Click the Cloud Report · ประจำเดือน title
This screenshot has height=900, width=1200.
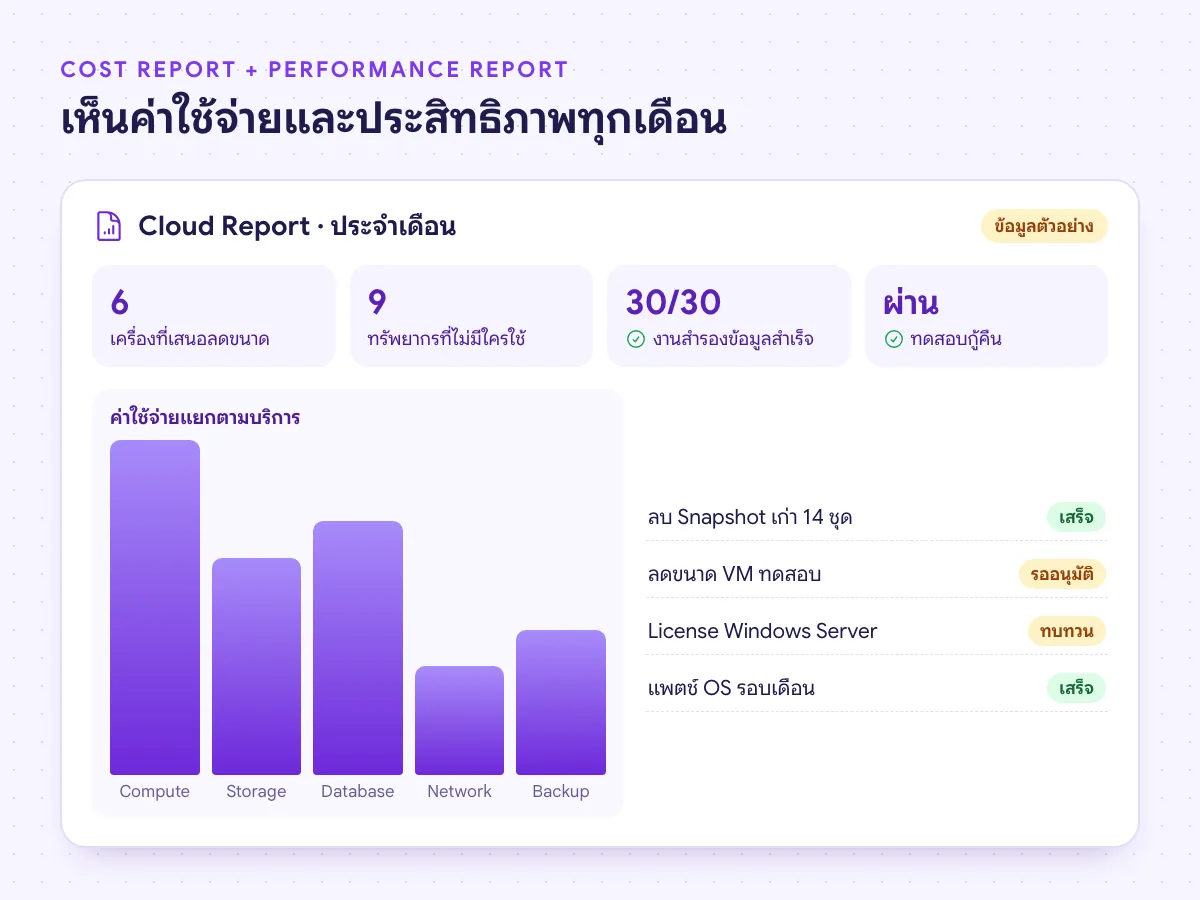pyautogui.click(x=297, y=226)
